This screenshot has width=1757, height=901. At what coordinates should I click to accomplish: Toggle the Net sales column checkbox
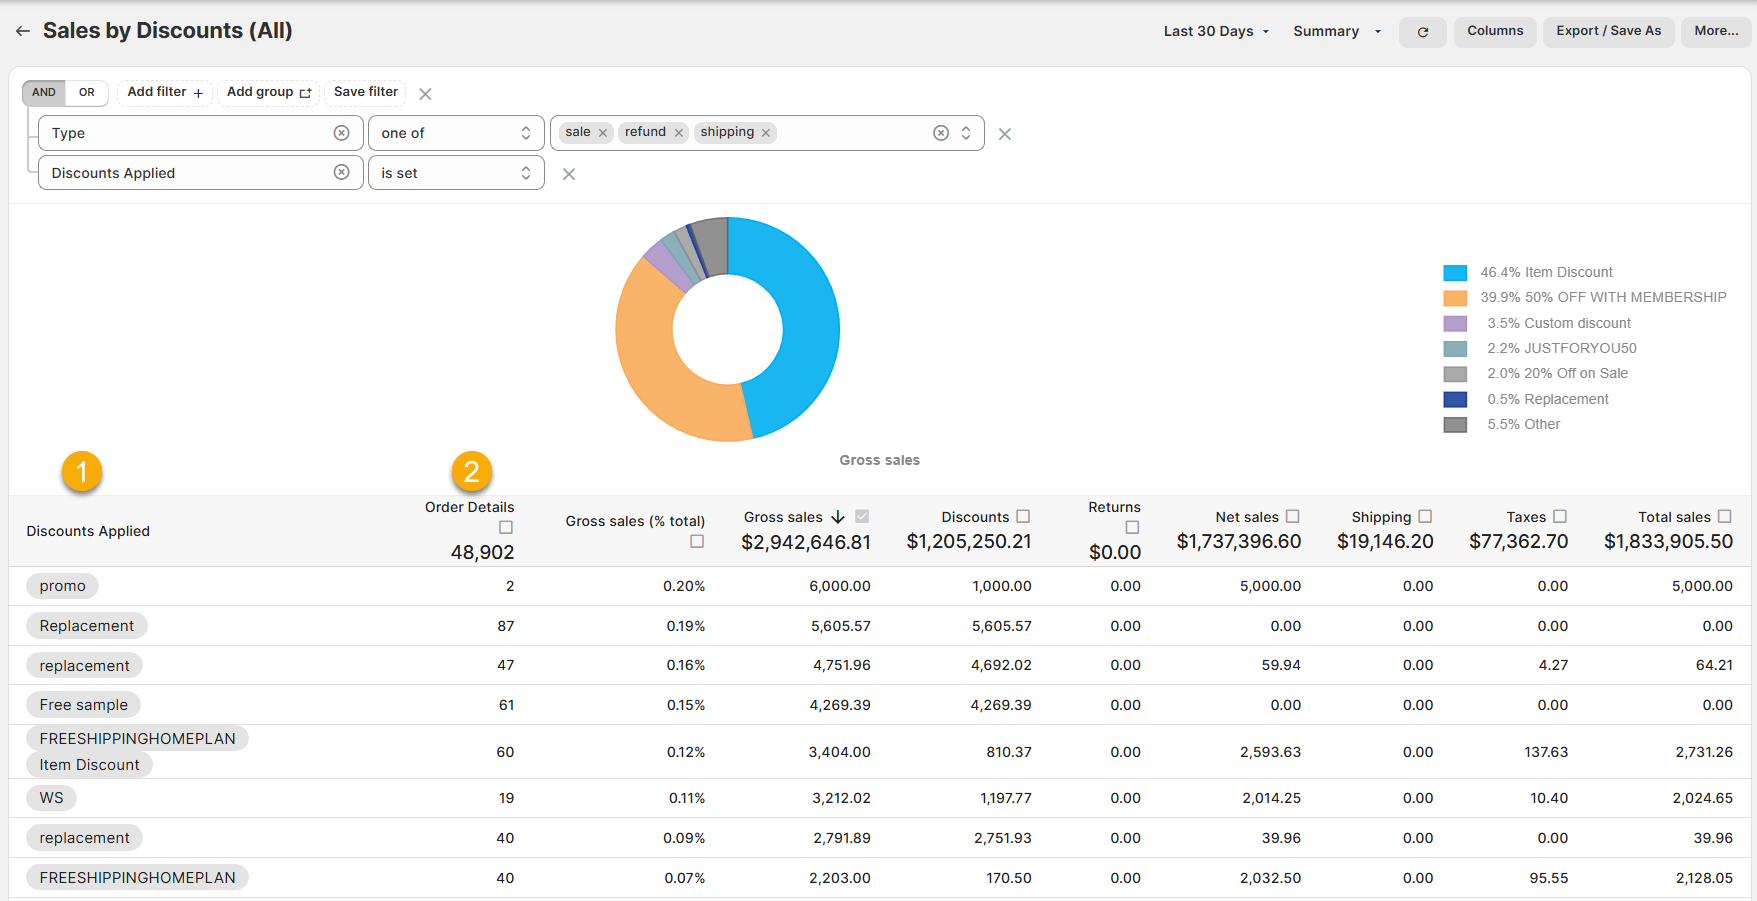pyautogui.click(x=1292, y=517)
